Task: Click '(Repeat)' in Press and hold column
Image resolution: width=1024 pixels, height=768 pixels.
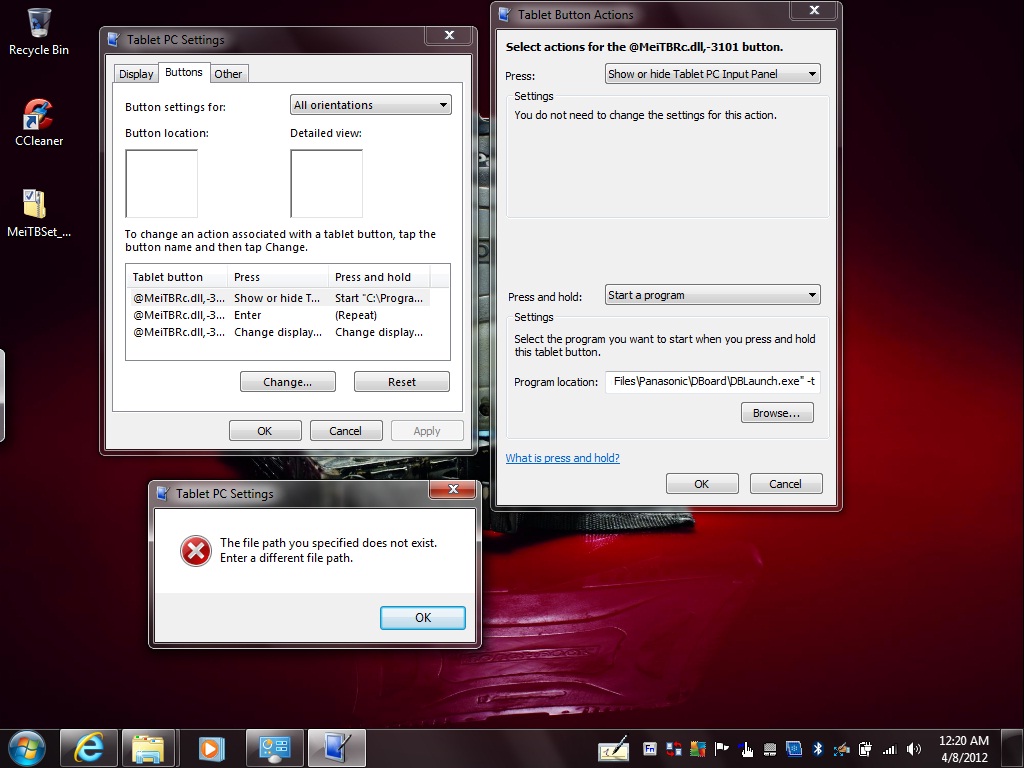Action: 356,315
